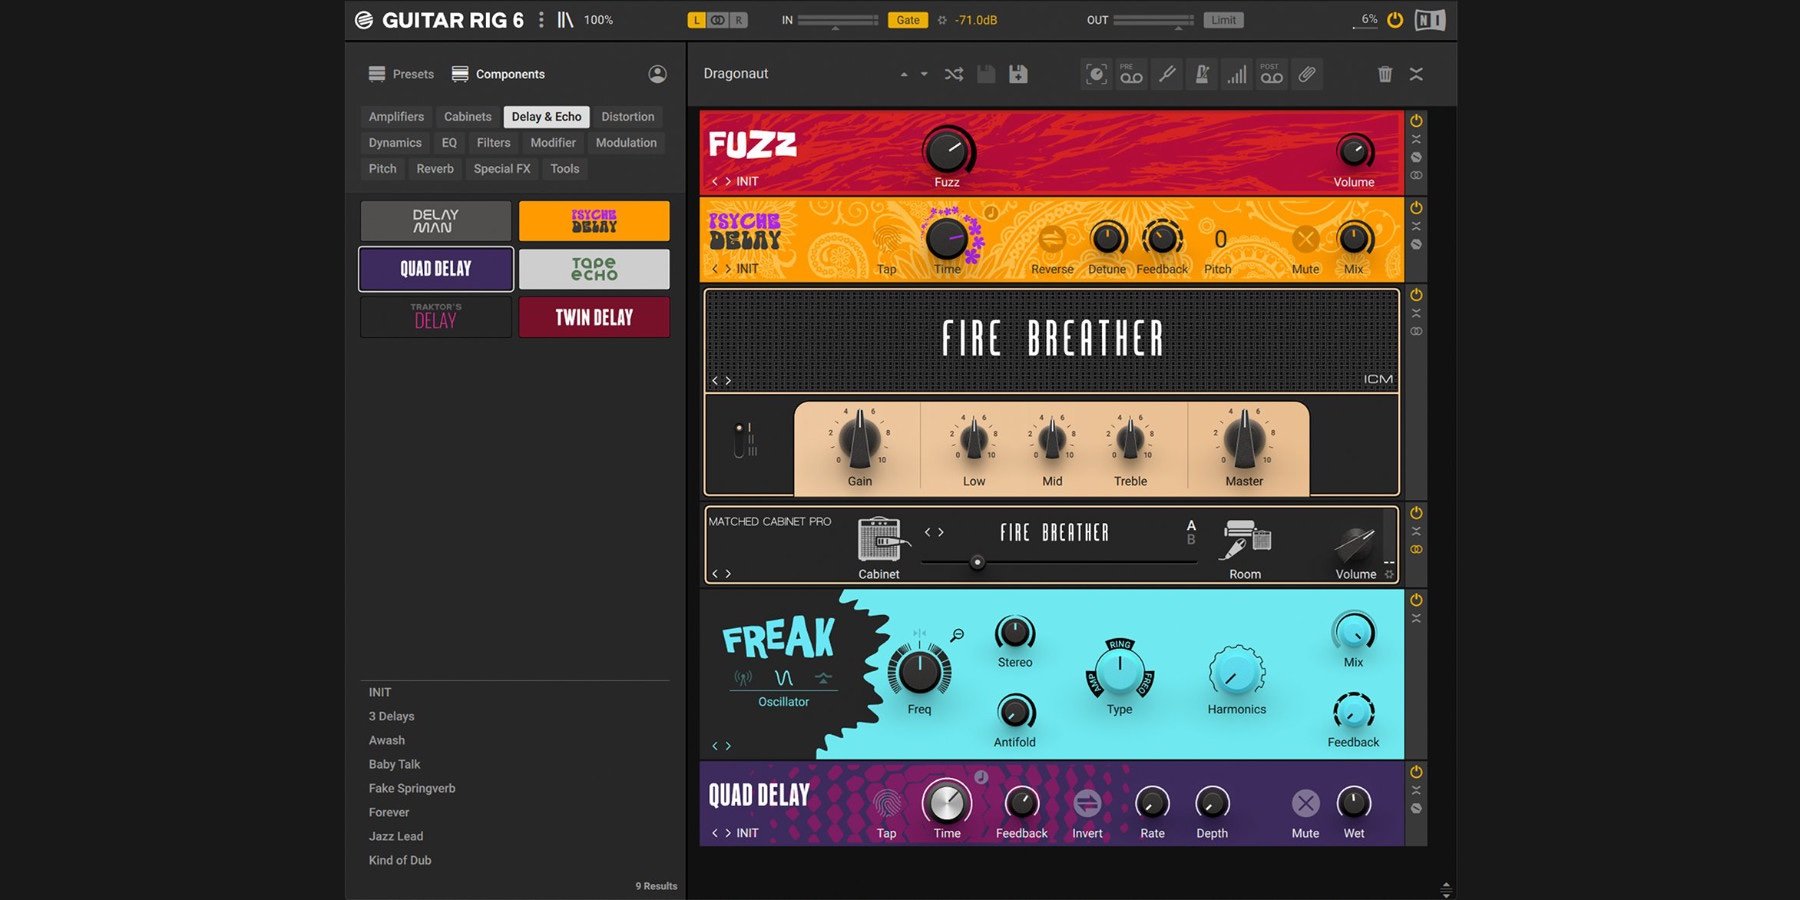
Task: Open the three-dot main menu
Action: click(x=541, y=20)
